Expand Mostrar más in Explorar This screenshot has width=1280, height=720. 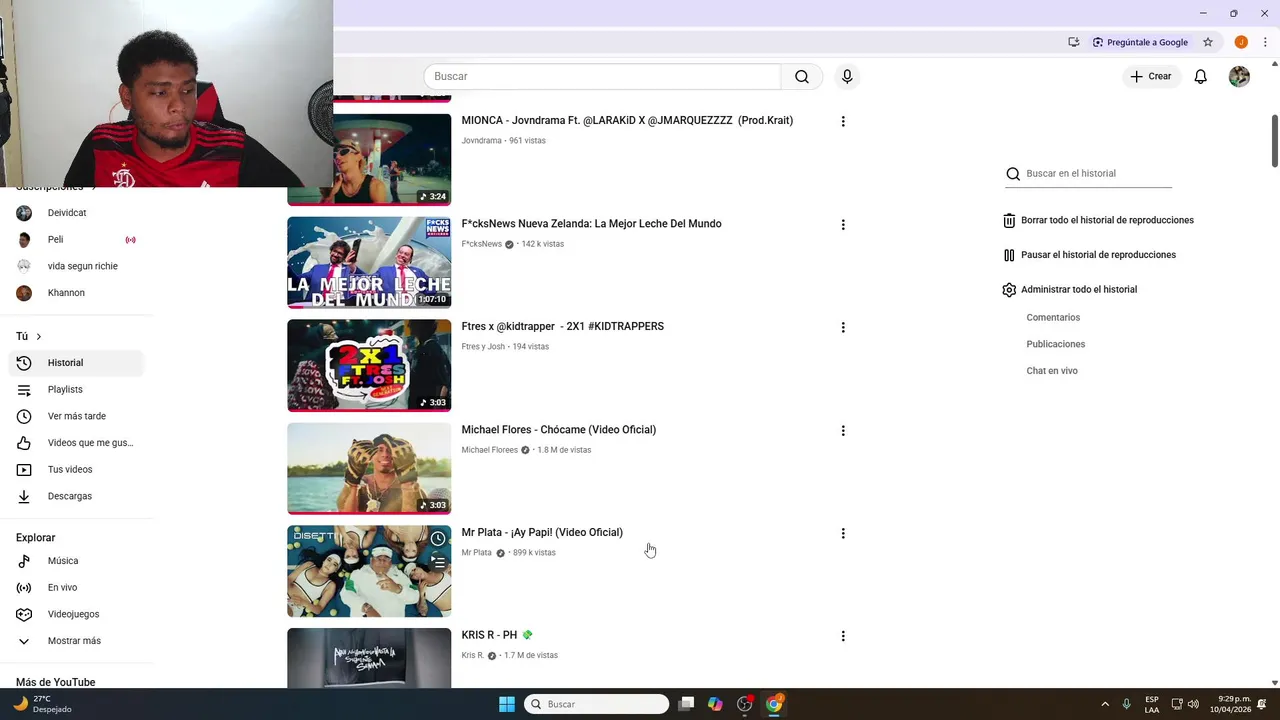76,641
